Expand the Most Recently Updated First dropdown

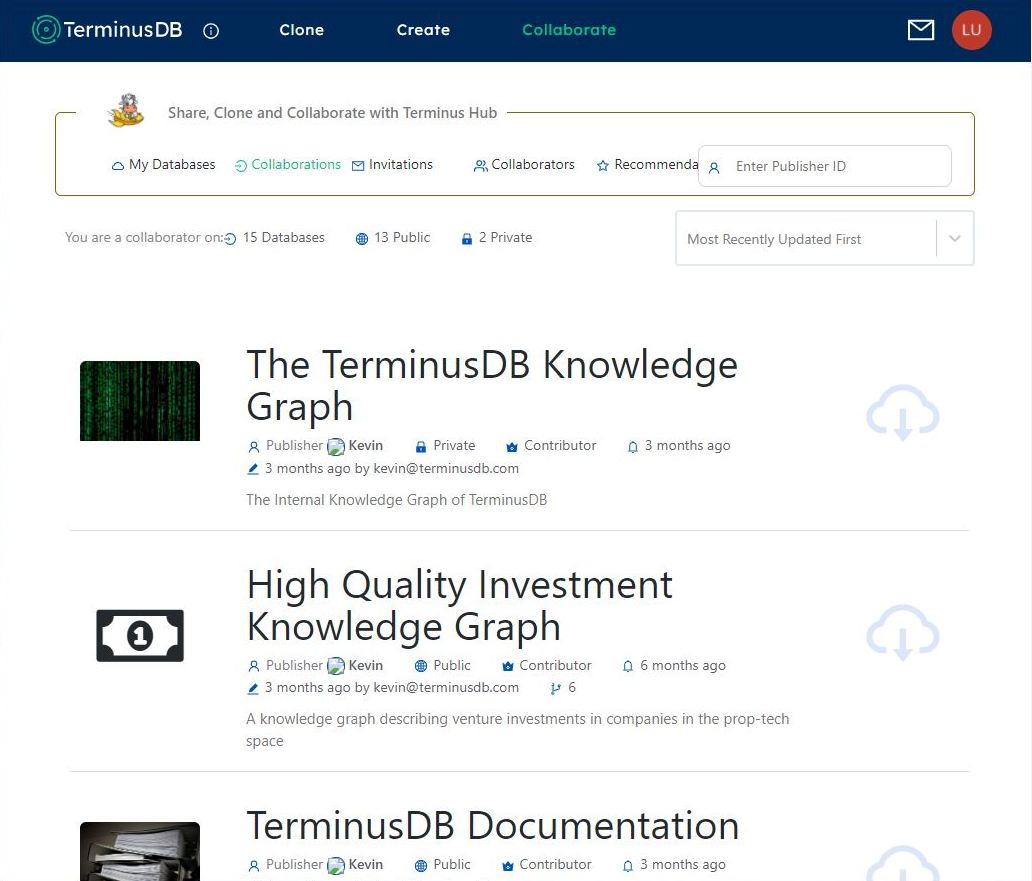click(x=805, y=239)
